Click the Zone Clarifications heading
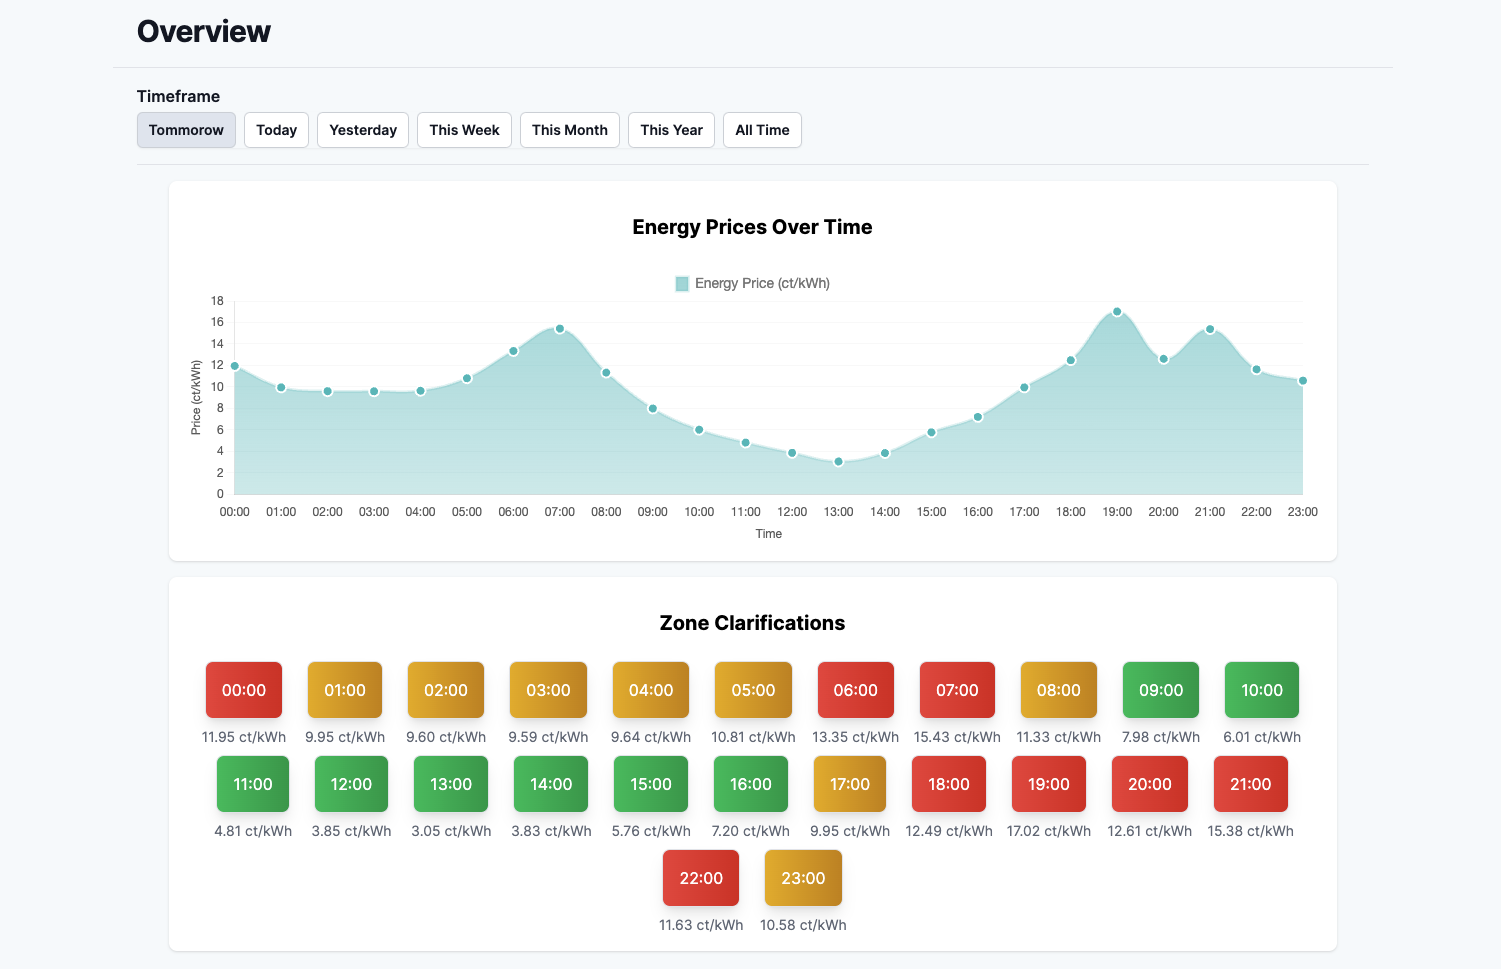The height and width of the screenshot is (969, 1501). click(x=752, y=623)
